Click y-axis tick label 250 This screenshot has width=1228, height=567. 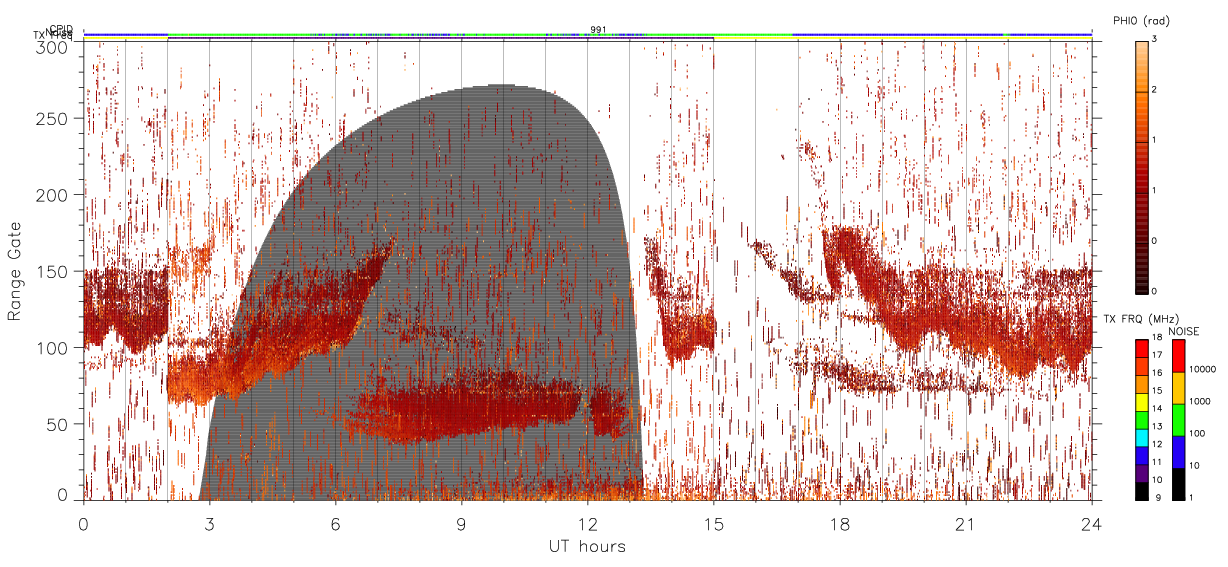(50, 119)
